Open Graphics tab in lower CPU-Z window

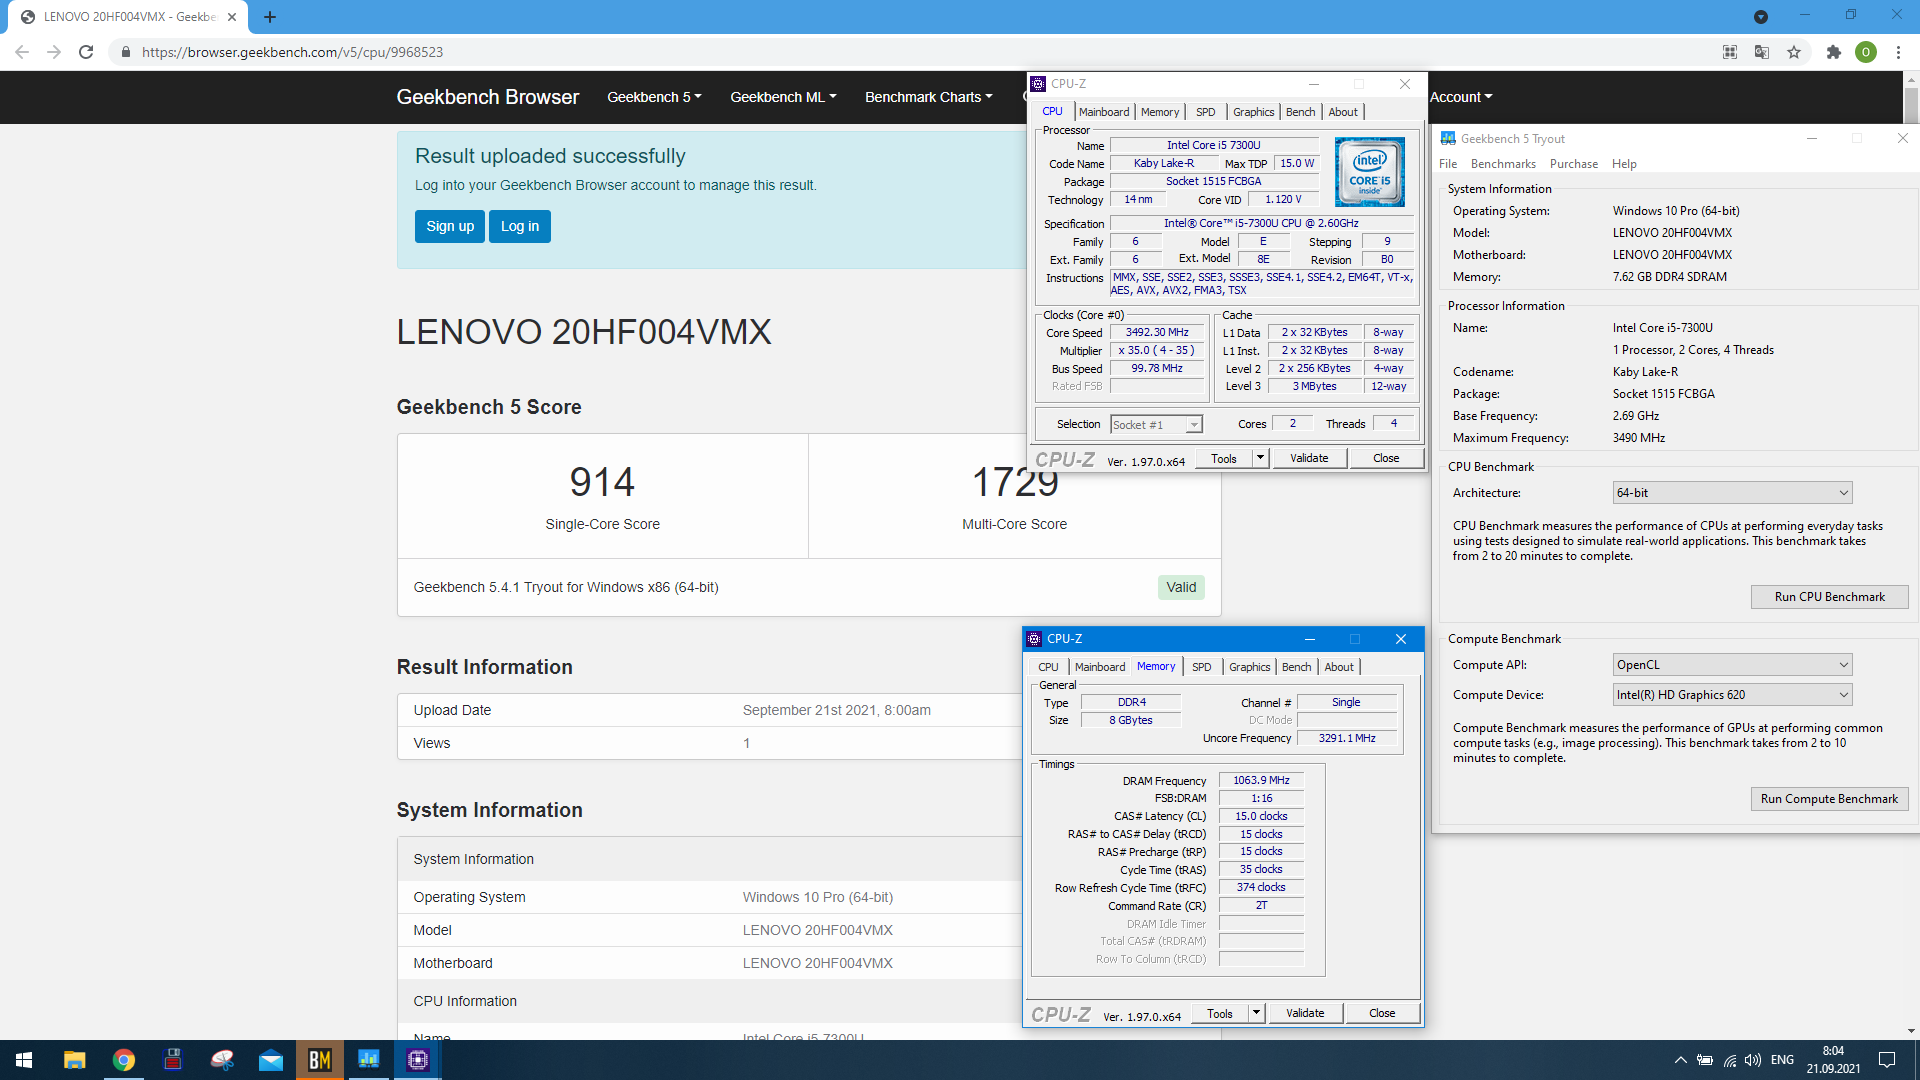1249,667
